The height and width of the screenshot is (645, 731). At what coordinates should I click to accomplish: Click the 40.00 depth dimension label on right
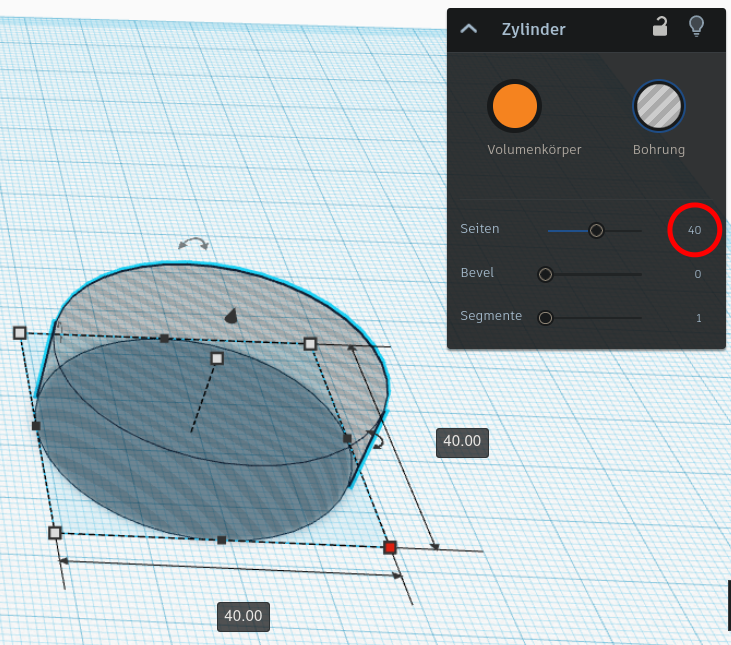click(x=462, y=441)
